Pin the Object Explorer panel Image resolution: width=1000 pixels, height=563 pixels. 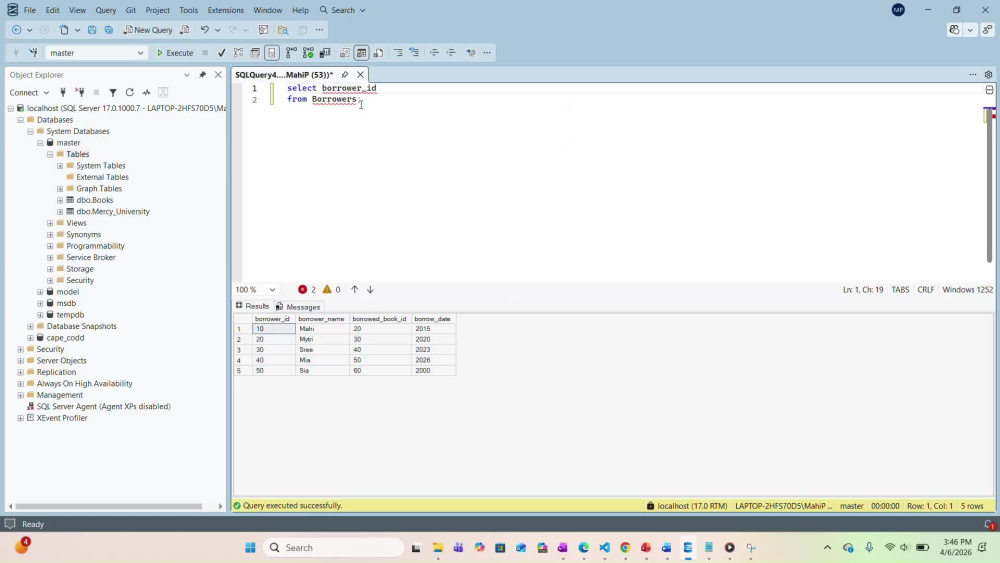pos(202,75)
